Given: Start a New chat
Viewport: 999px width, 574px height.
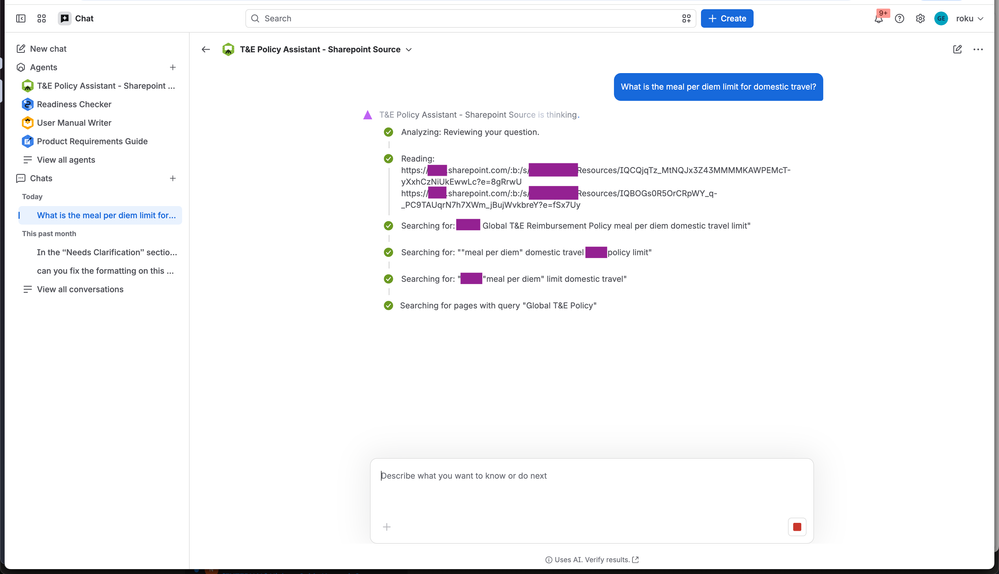Looking at the screenshot, I should pyautogui.click(x=41, y=48).
